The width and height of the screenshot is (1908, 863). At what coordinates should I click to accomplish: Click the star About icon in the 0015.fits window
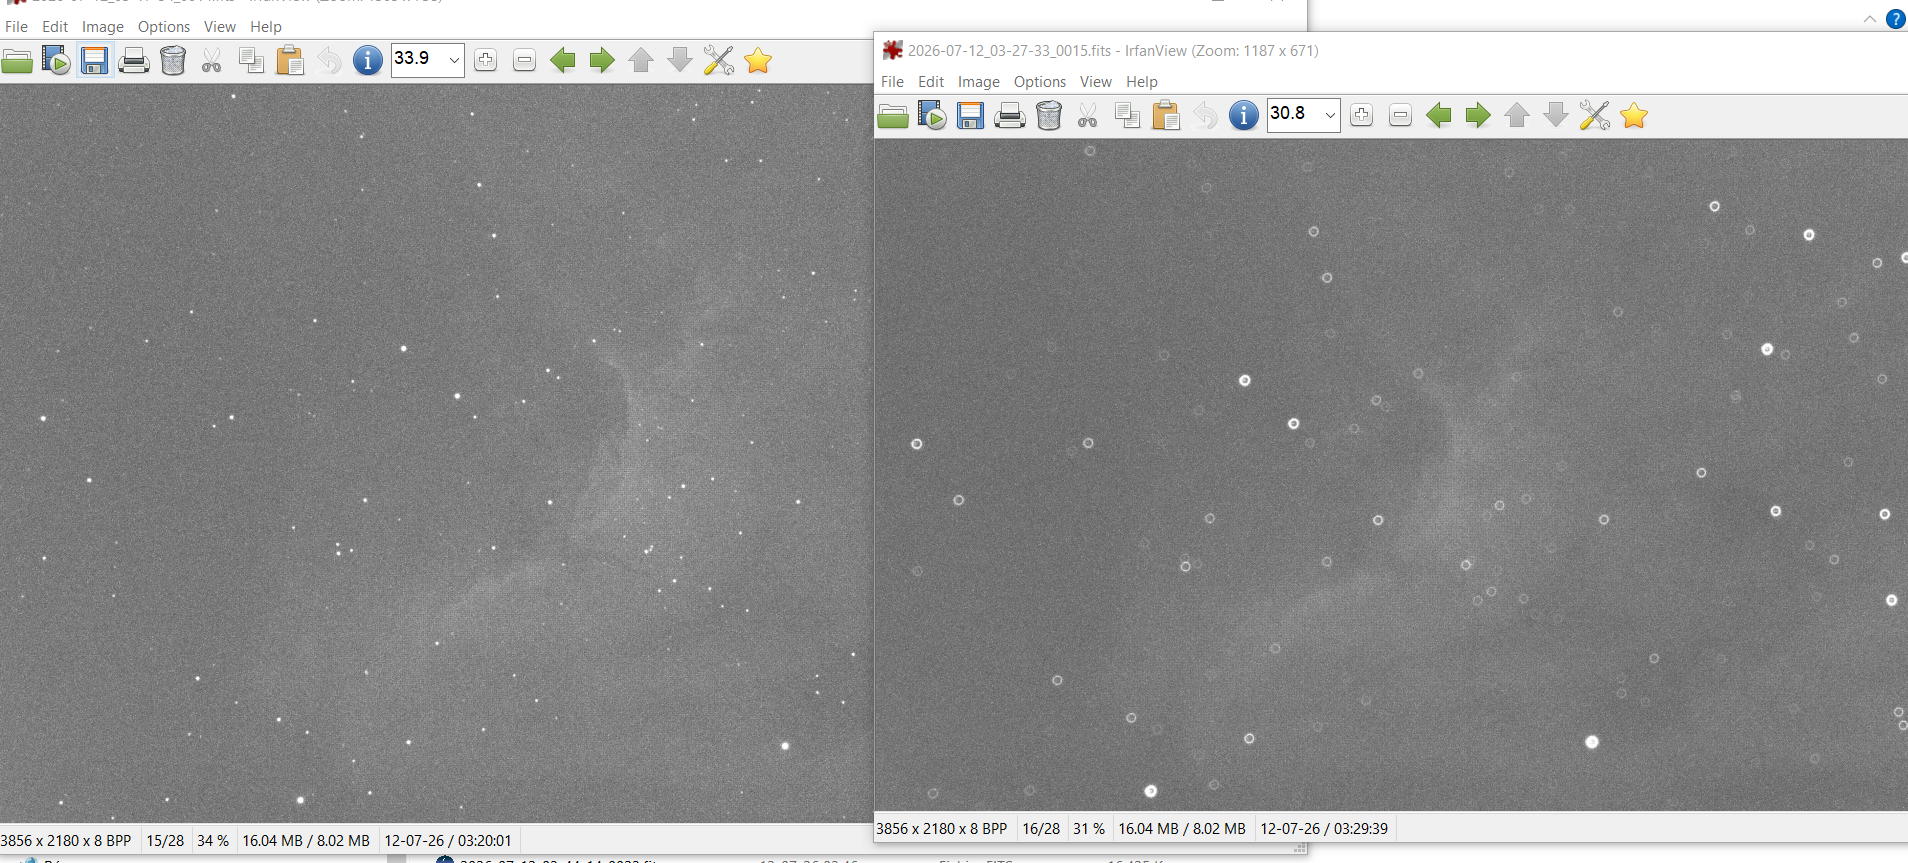1634,116
